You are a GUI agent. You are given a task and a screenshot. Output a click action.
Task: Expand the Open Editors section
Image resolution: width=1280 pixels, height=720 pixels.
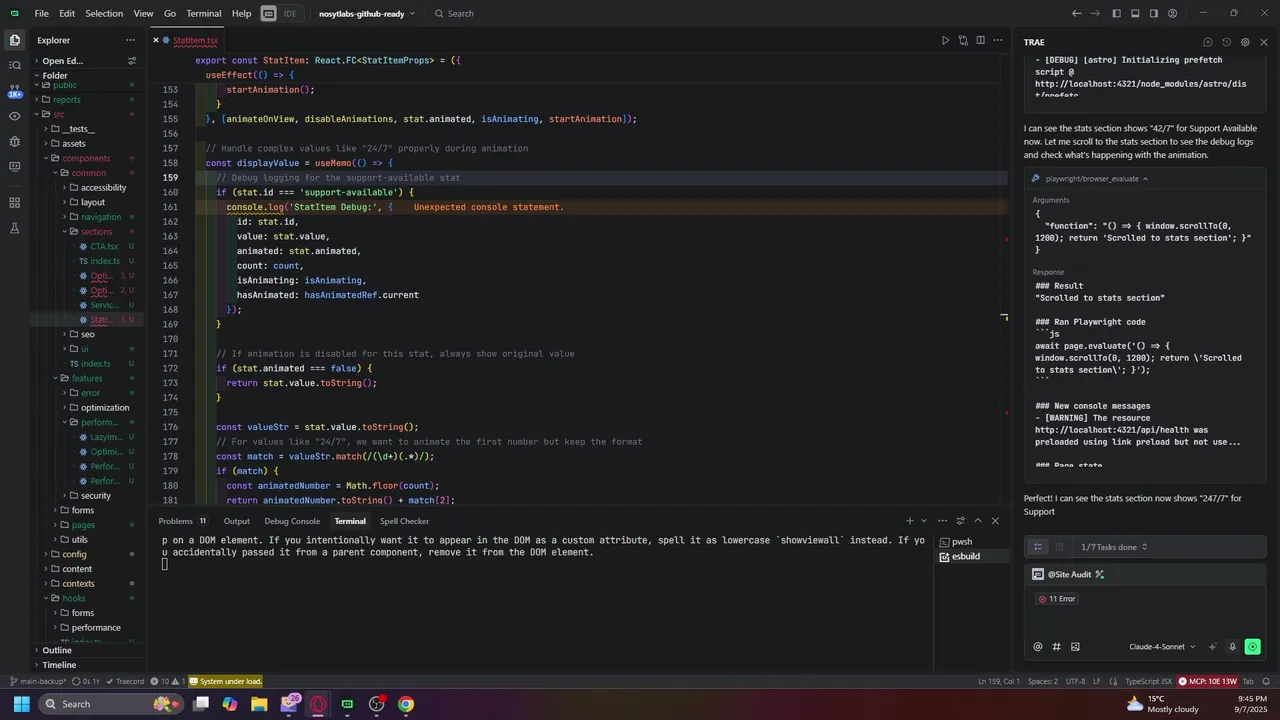(62, 61)
